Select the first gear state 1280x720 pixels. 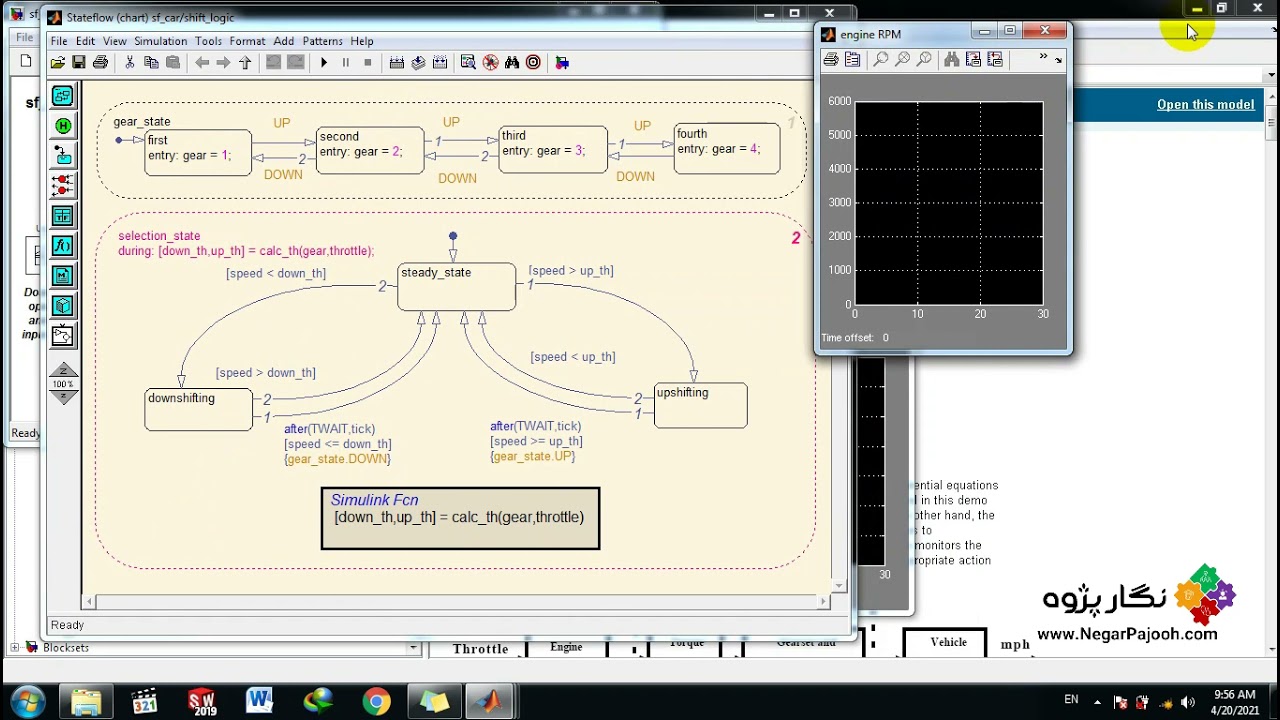[x=198, y=153]
